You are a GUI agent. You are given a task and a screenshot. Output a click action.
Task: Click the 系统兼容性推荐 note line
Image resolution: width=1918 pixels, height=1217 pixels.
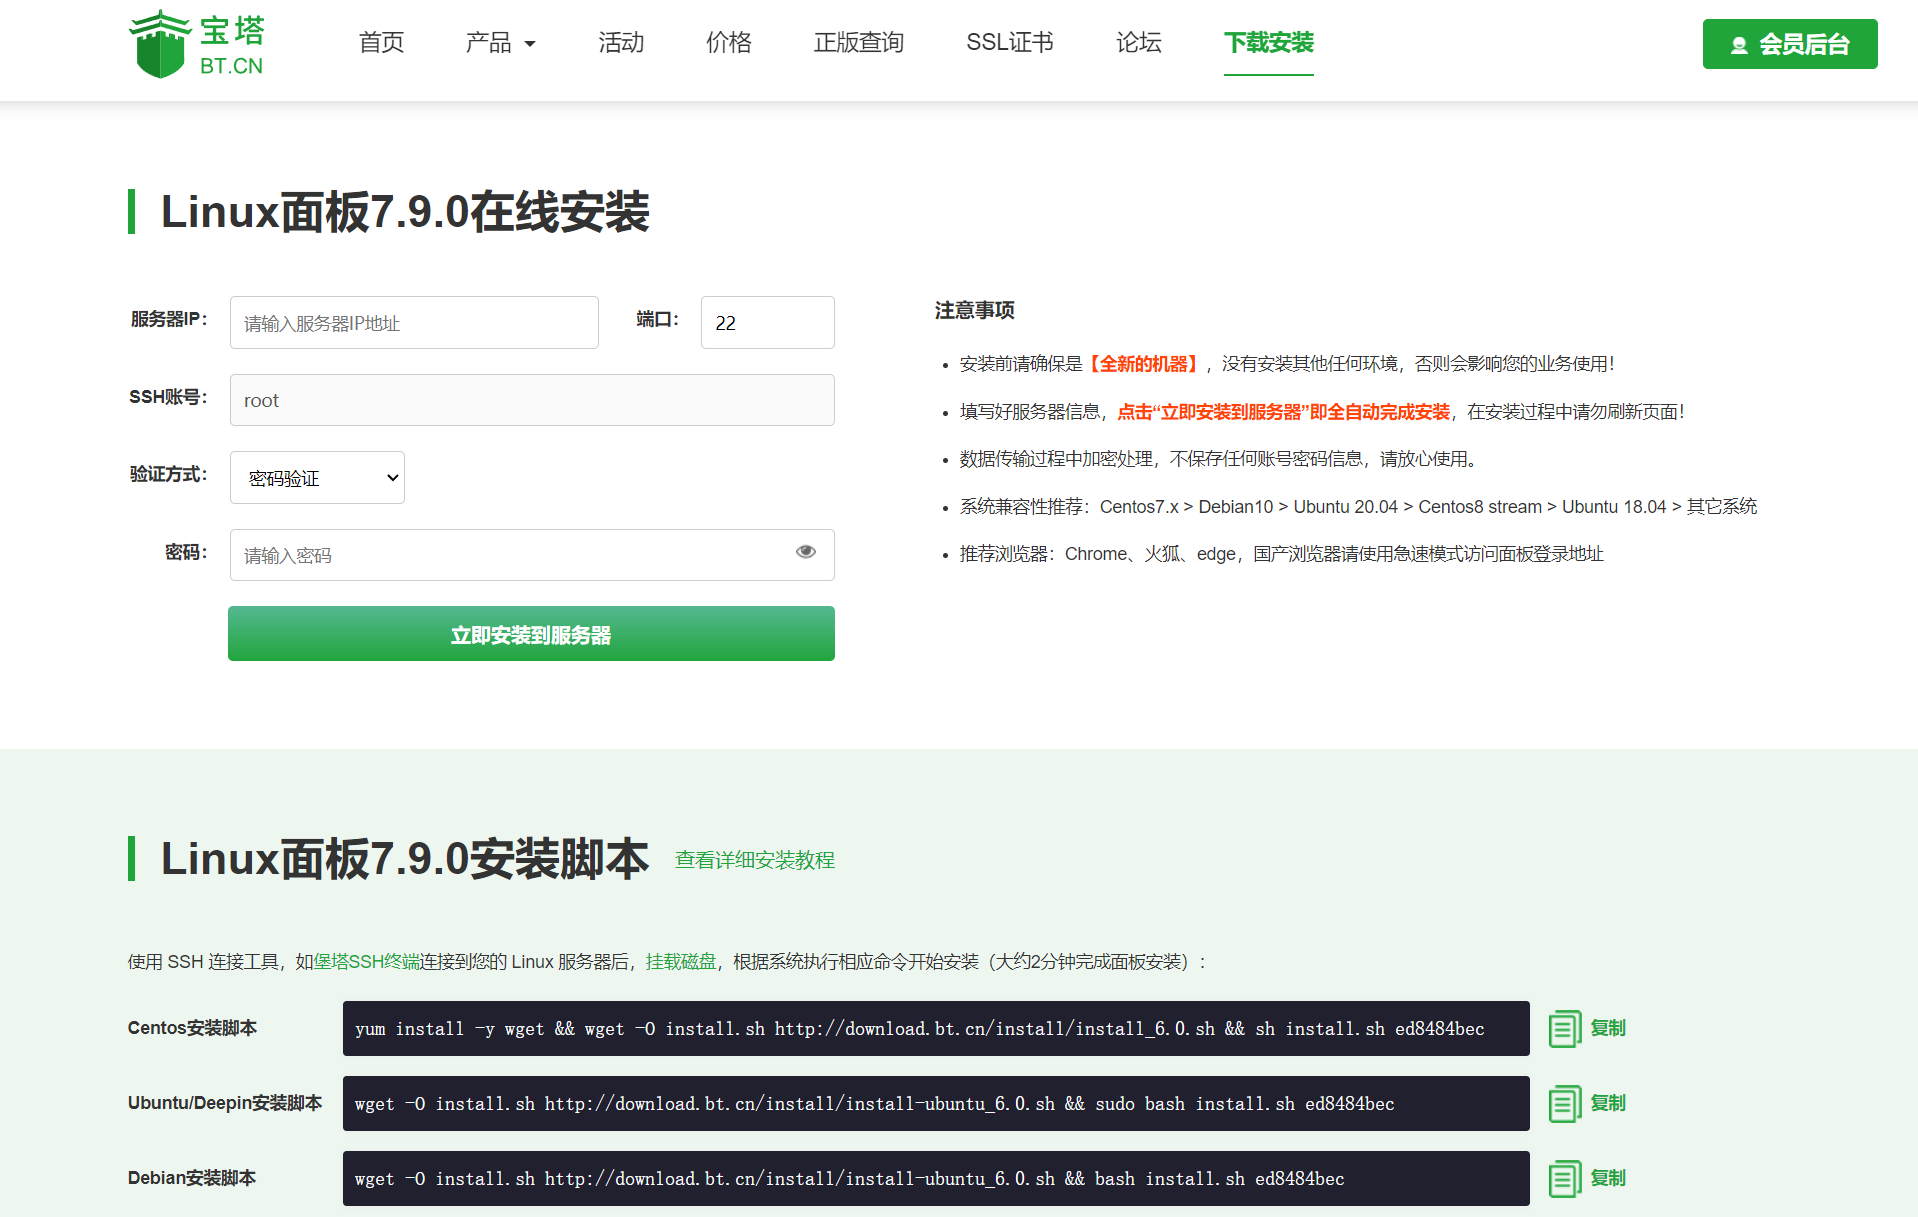point(1358,507)
